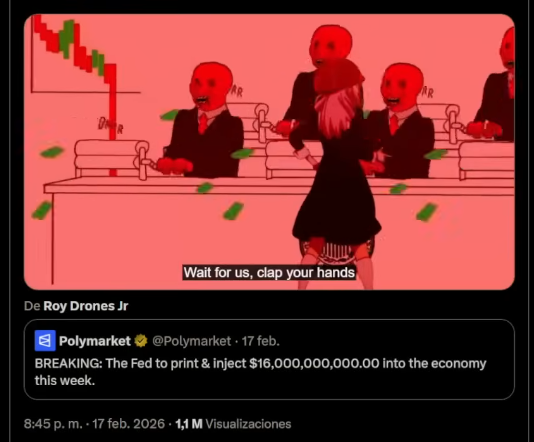This screenshot has height=442, width=534.
Task: Open the Polymarket display name in quoted post
Action: 95,341
